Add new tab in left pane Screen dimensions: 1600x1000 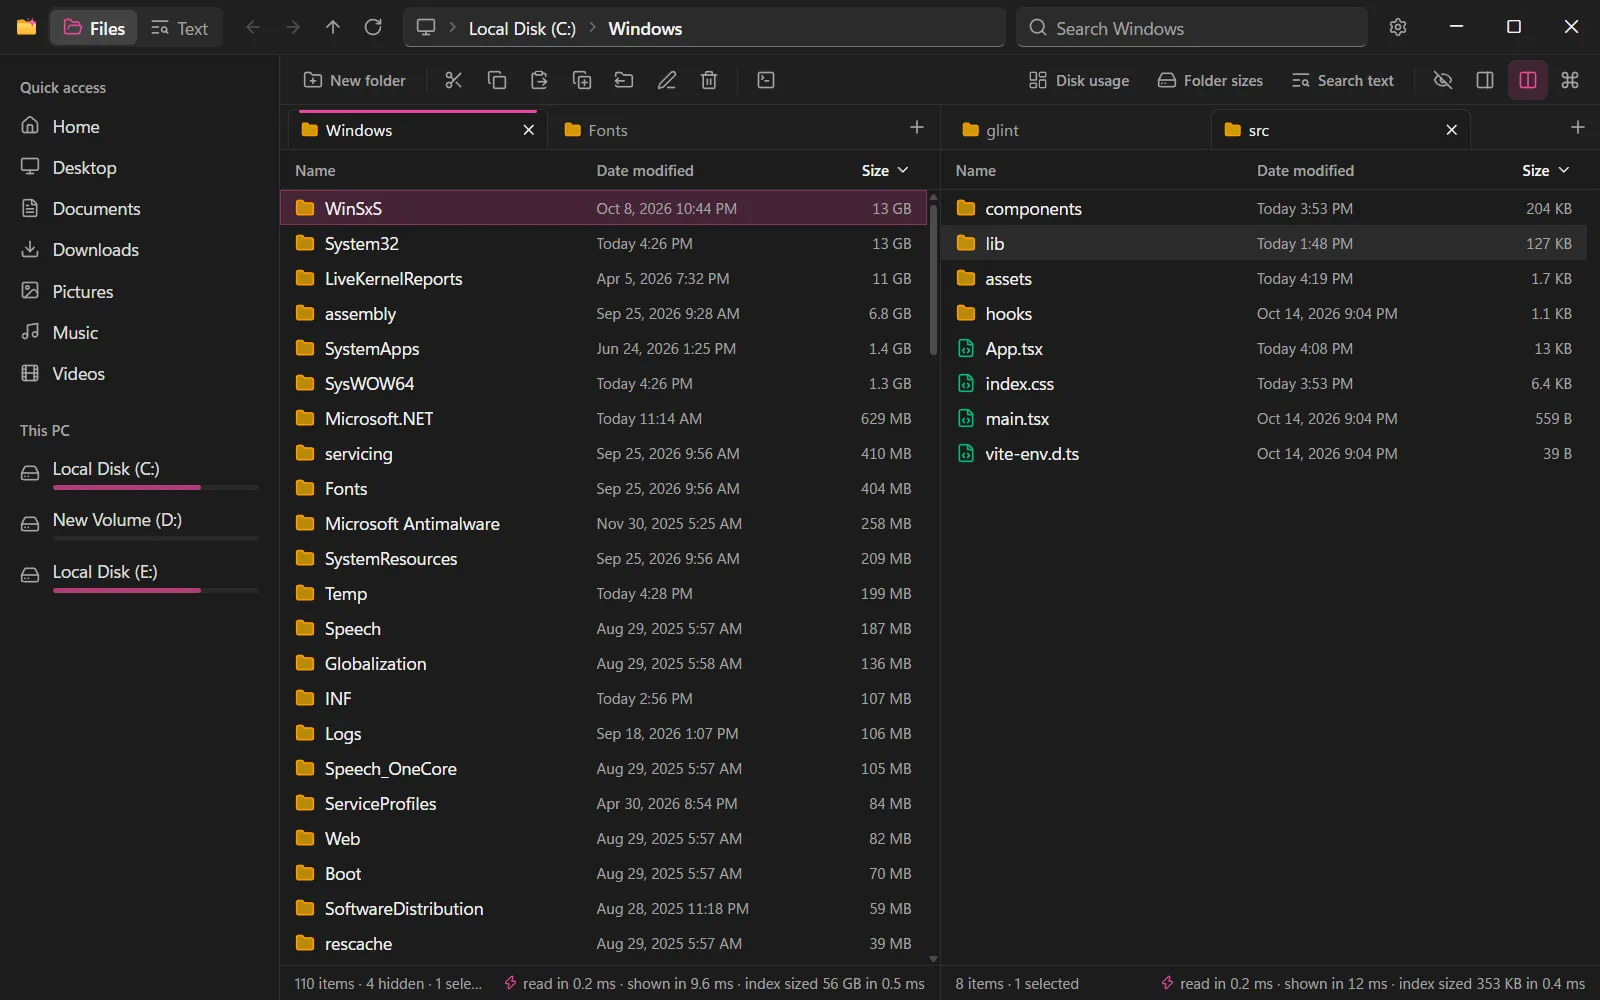[x=917, y=128]
